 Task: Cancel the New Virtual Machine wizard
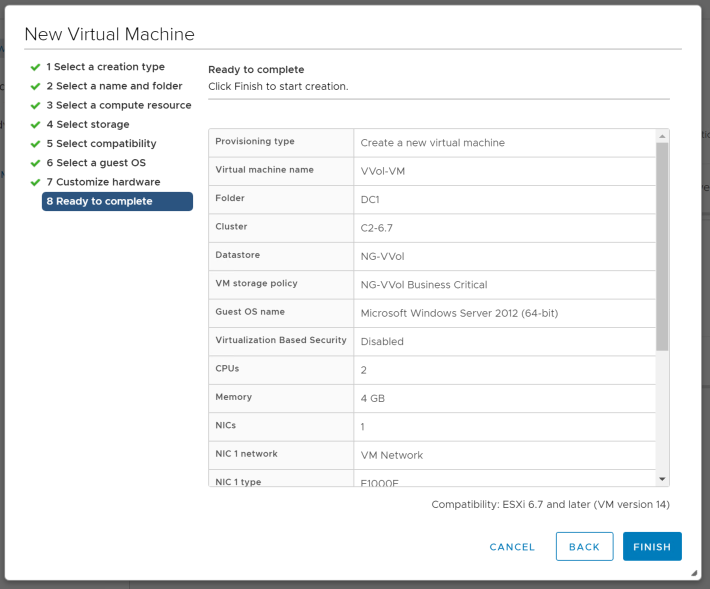(512, 547)
